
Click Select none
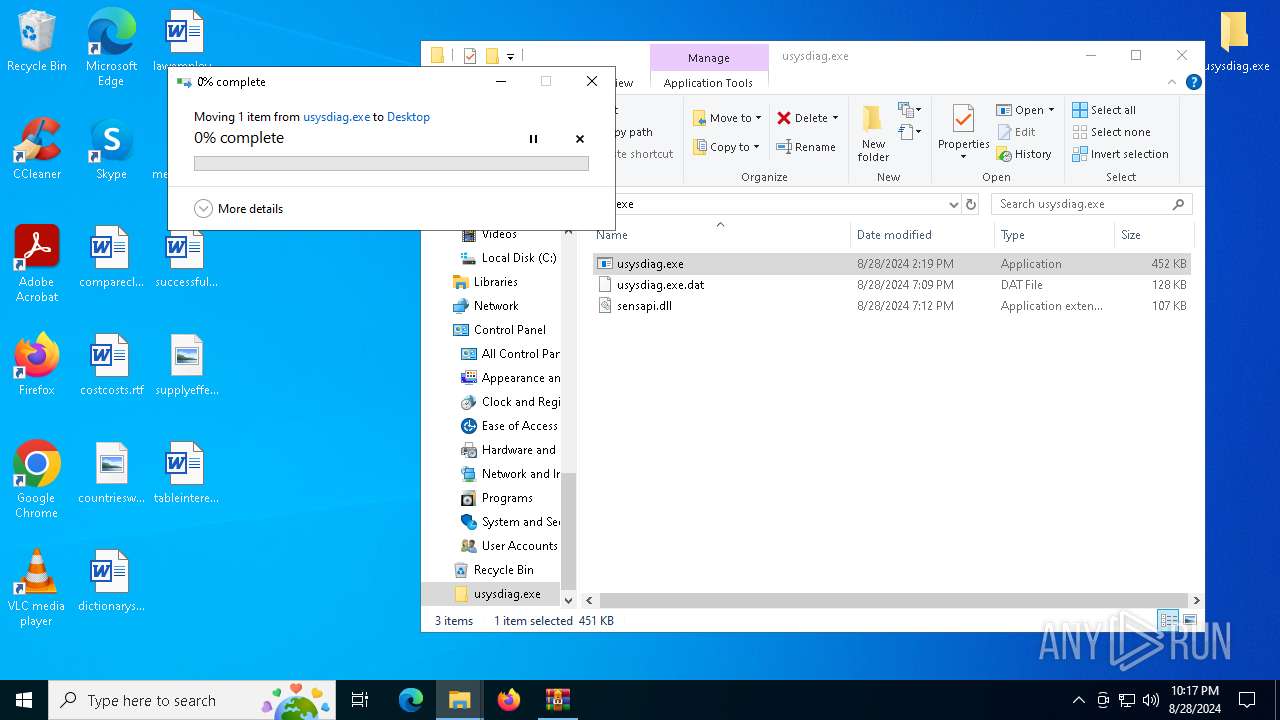1111,132
